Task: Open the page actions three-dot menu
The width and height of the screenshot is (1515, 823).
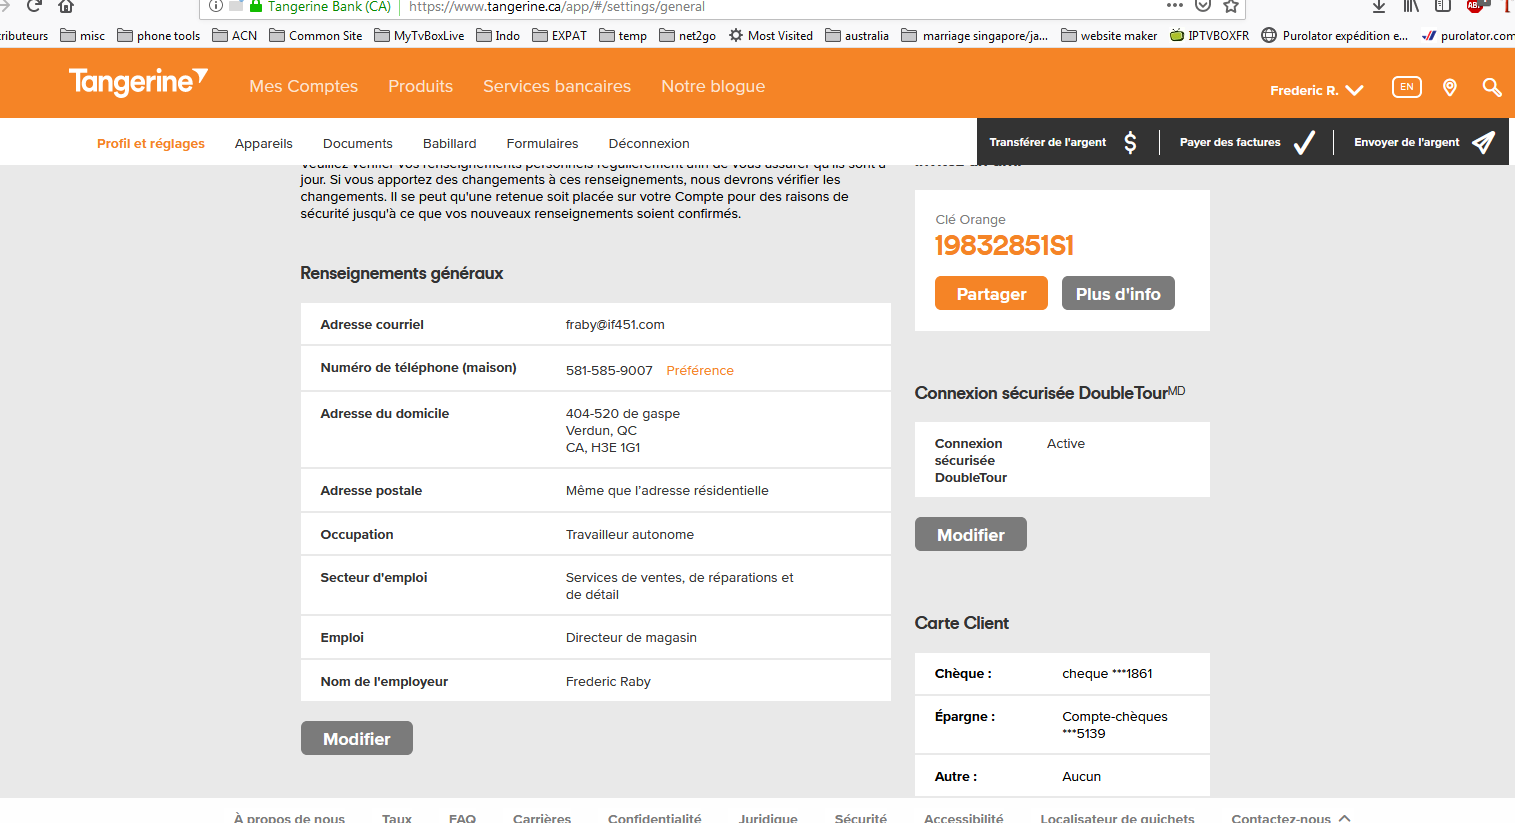Action: [x=1174, y=6]
